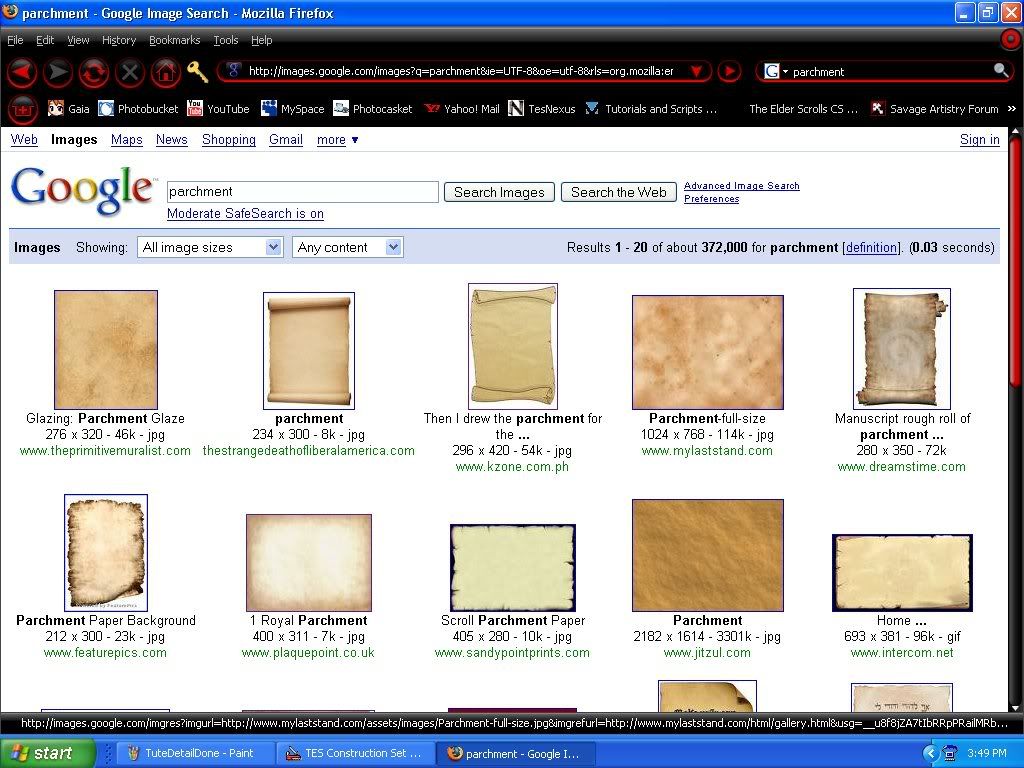Open Advanced Image Search link
Image resolution: width=1024 pixels, height=768 pixels.
click(x=742, y=186)
